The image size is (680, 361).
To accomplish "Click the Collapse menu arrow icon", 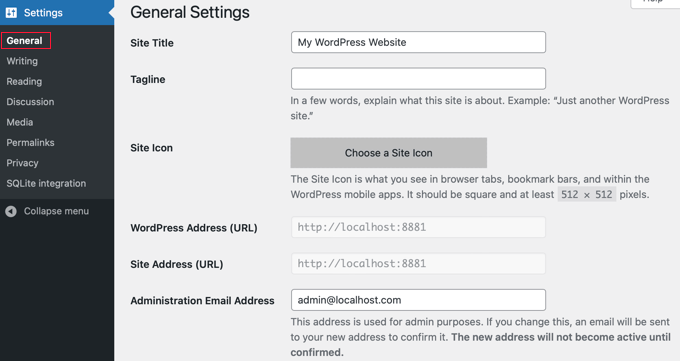I will [11, 211].
